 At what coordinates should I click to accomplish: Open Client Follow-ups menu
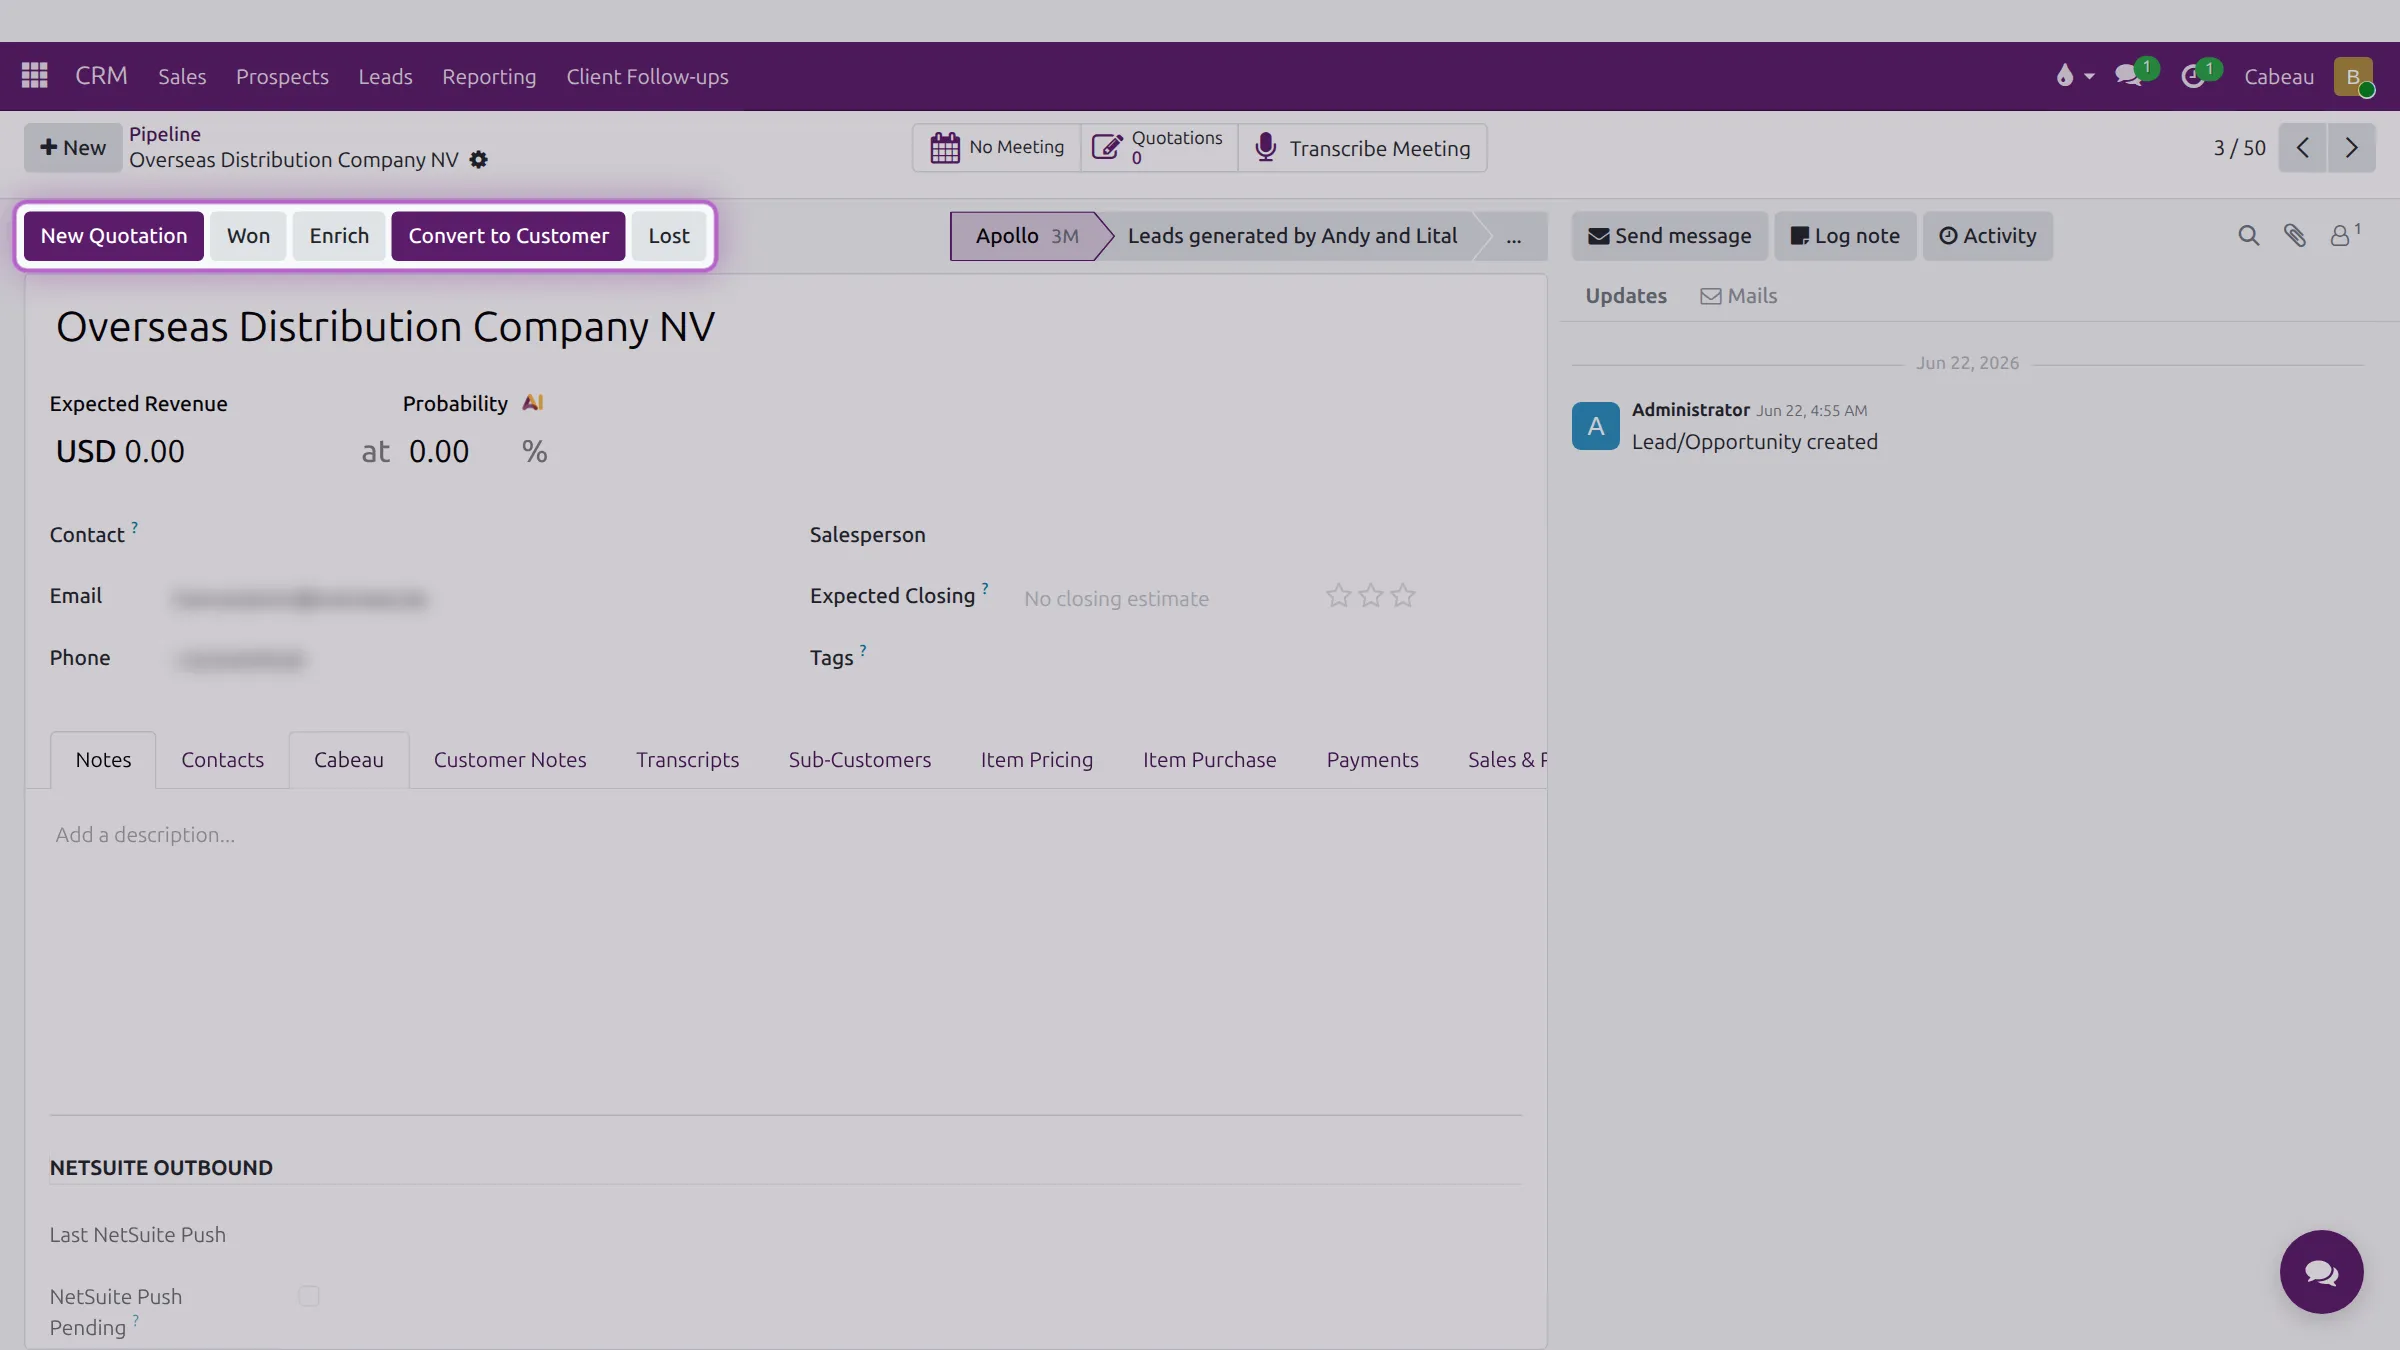click(647, 77)
